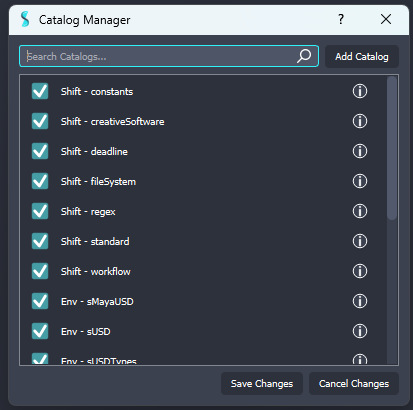The image size is (413, 410).
Task: Select the 'Shift - deadline' label
Action: coord(94,151)
